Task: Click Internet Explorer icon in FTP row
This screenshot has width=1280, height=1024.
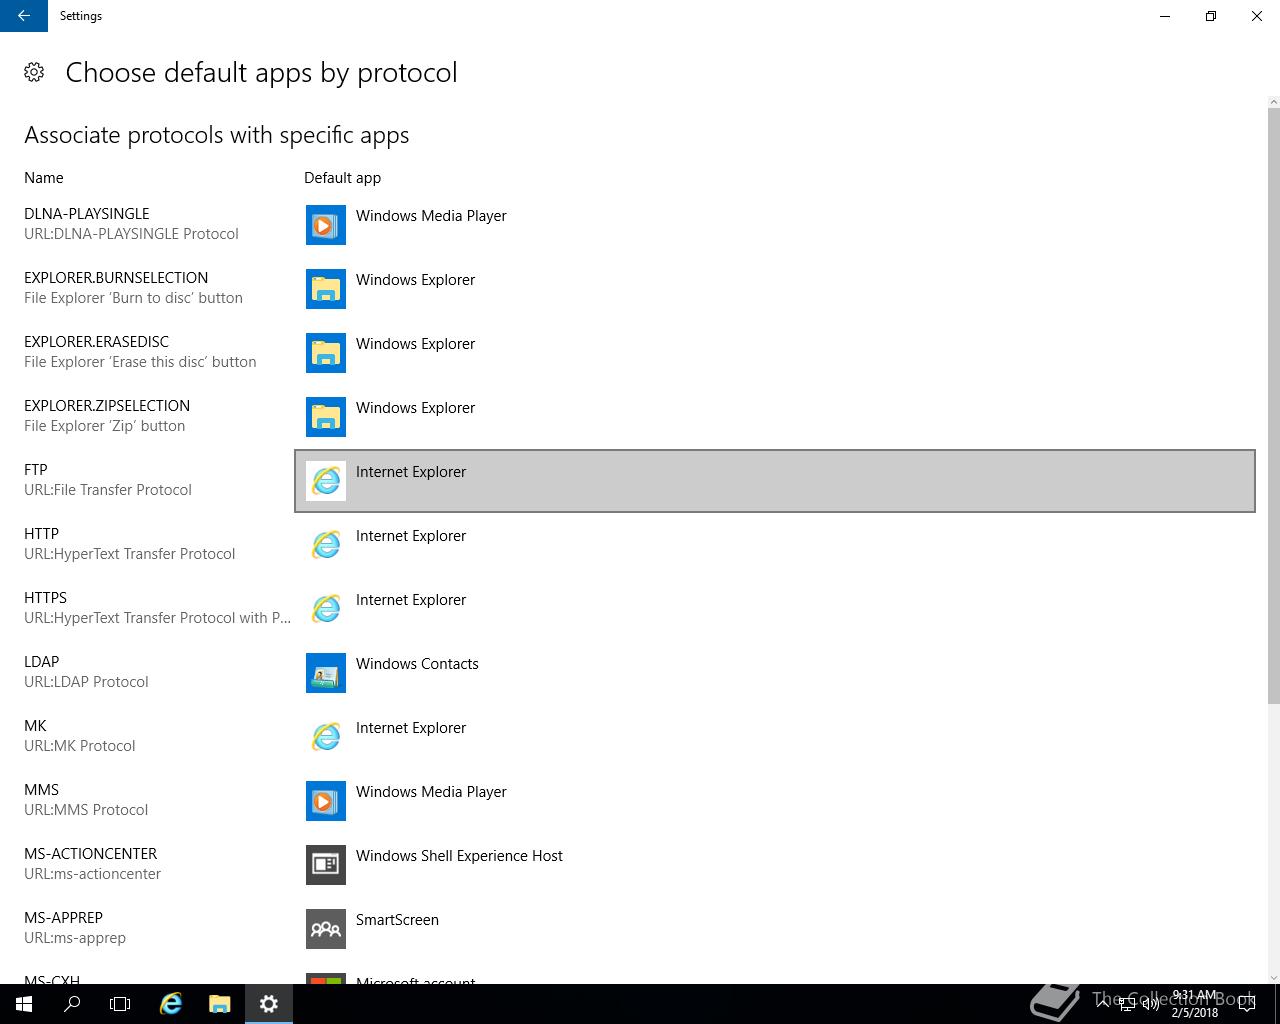Action: (x=326, y=481)
